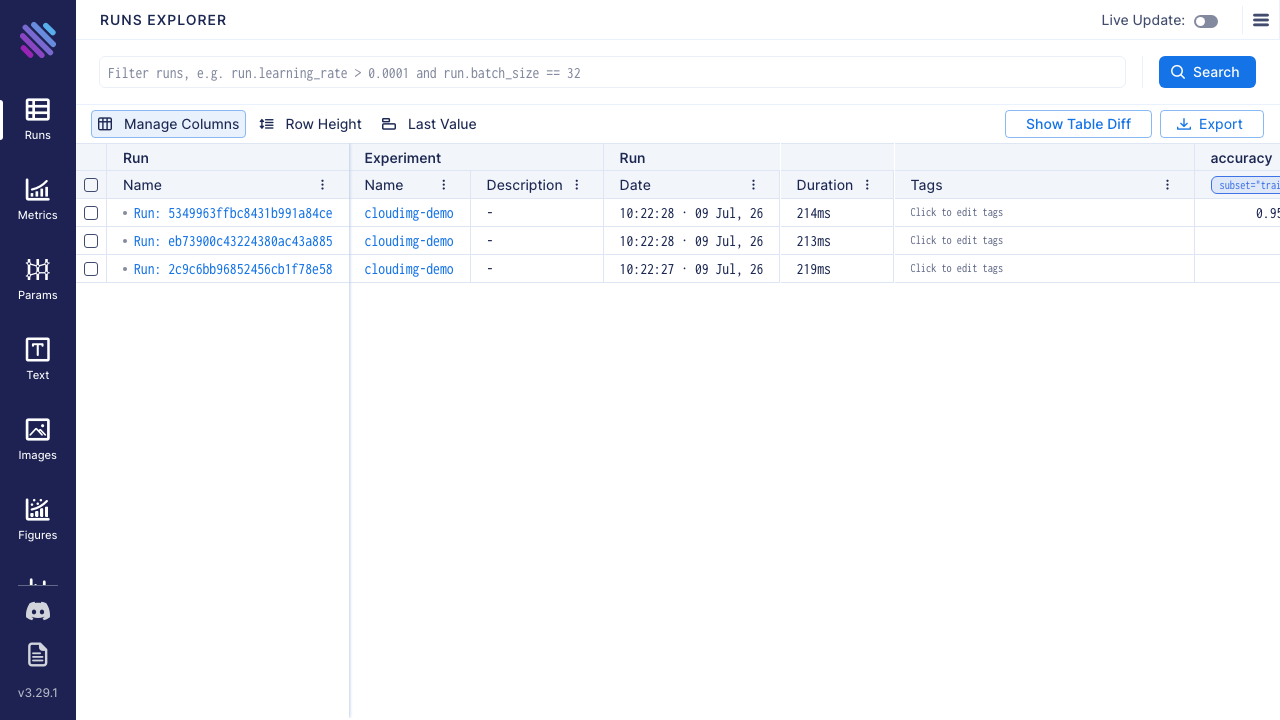Click the v3.29.1 version label
The image size is (1280, 720).
coord(38,692)
